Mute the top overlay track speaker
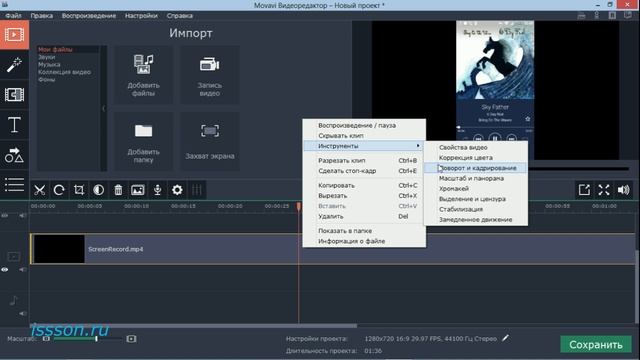Image resolution: width=640 pixels, height=360 pixels. 22,215
